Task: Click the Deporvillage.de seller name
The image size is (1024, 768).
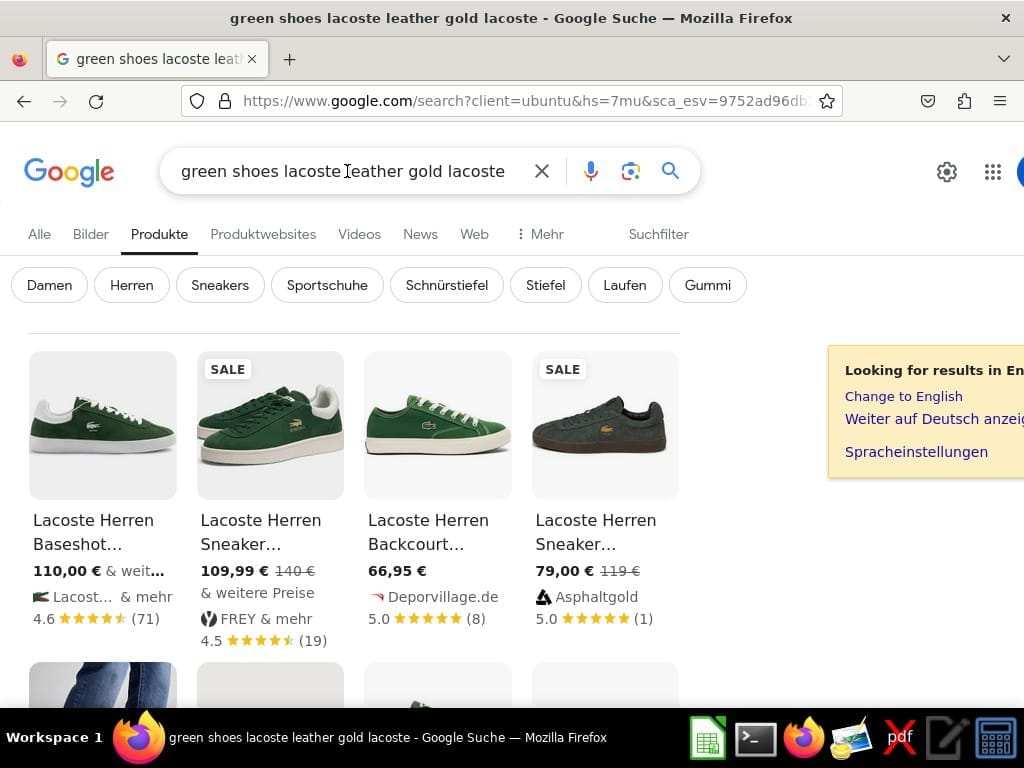Action: [443, 597]
